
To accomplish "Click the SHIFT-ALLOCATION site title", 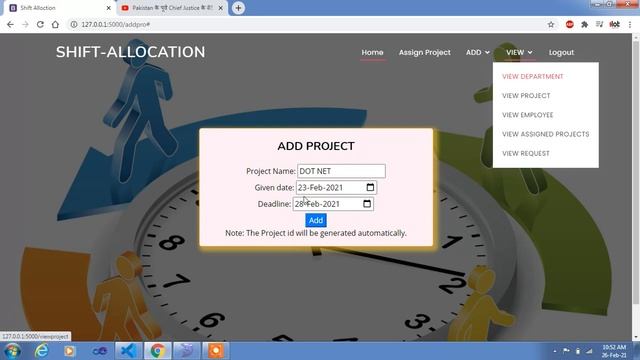I will 131,52.
